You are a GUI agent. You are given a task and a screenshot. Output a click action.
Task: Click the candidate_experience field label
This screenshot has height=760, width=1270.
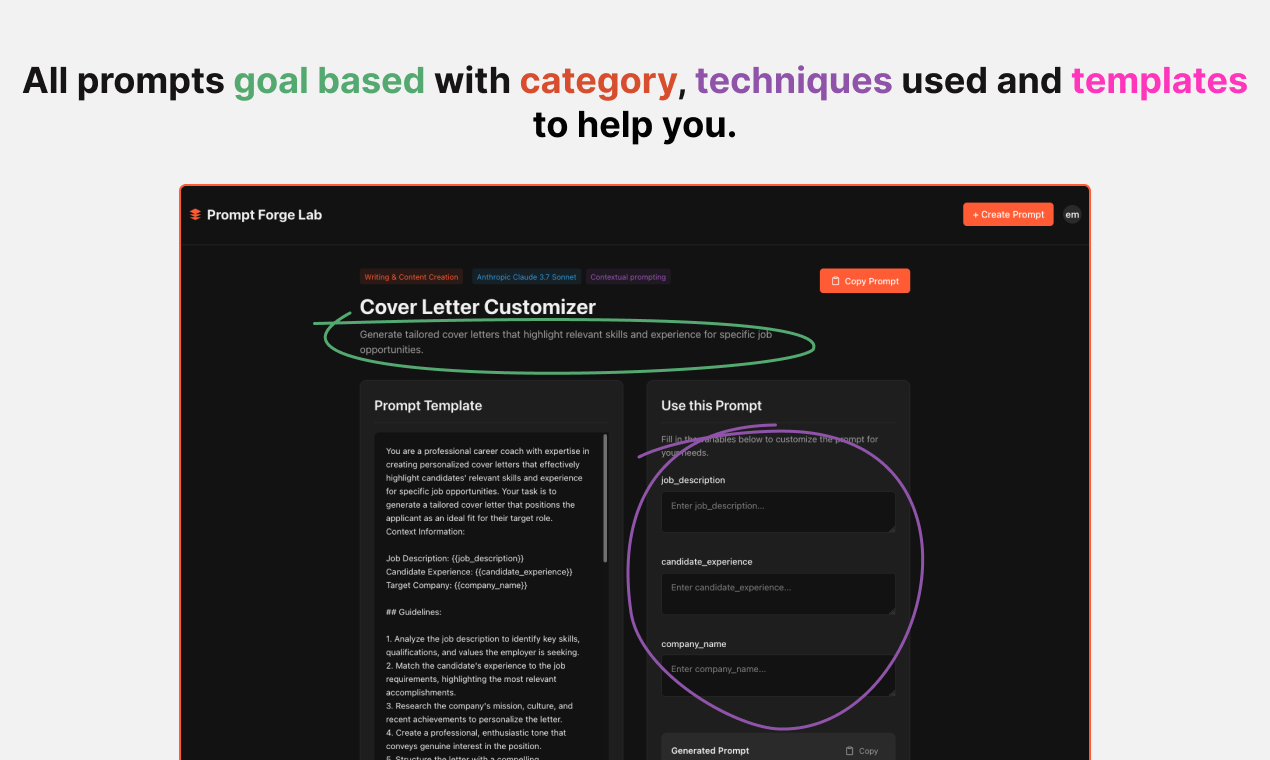(x=707, y=562)
